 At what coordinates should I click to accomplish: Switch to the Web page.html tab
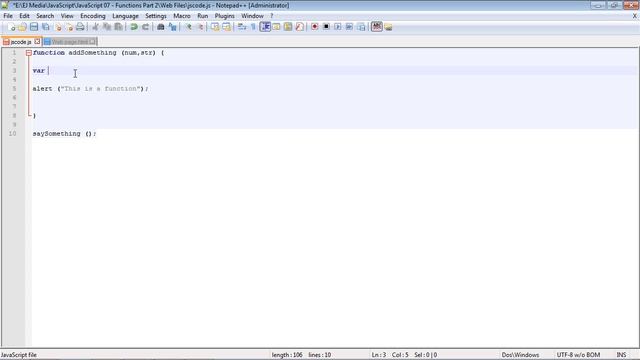[69, 42]
